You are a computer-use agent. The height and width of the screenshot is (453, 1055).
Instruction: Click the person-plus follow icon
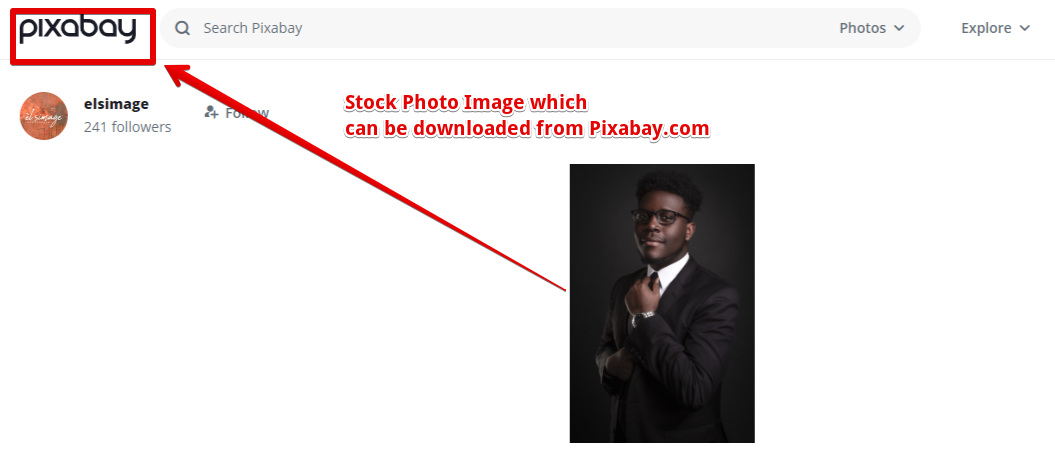211,112
